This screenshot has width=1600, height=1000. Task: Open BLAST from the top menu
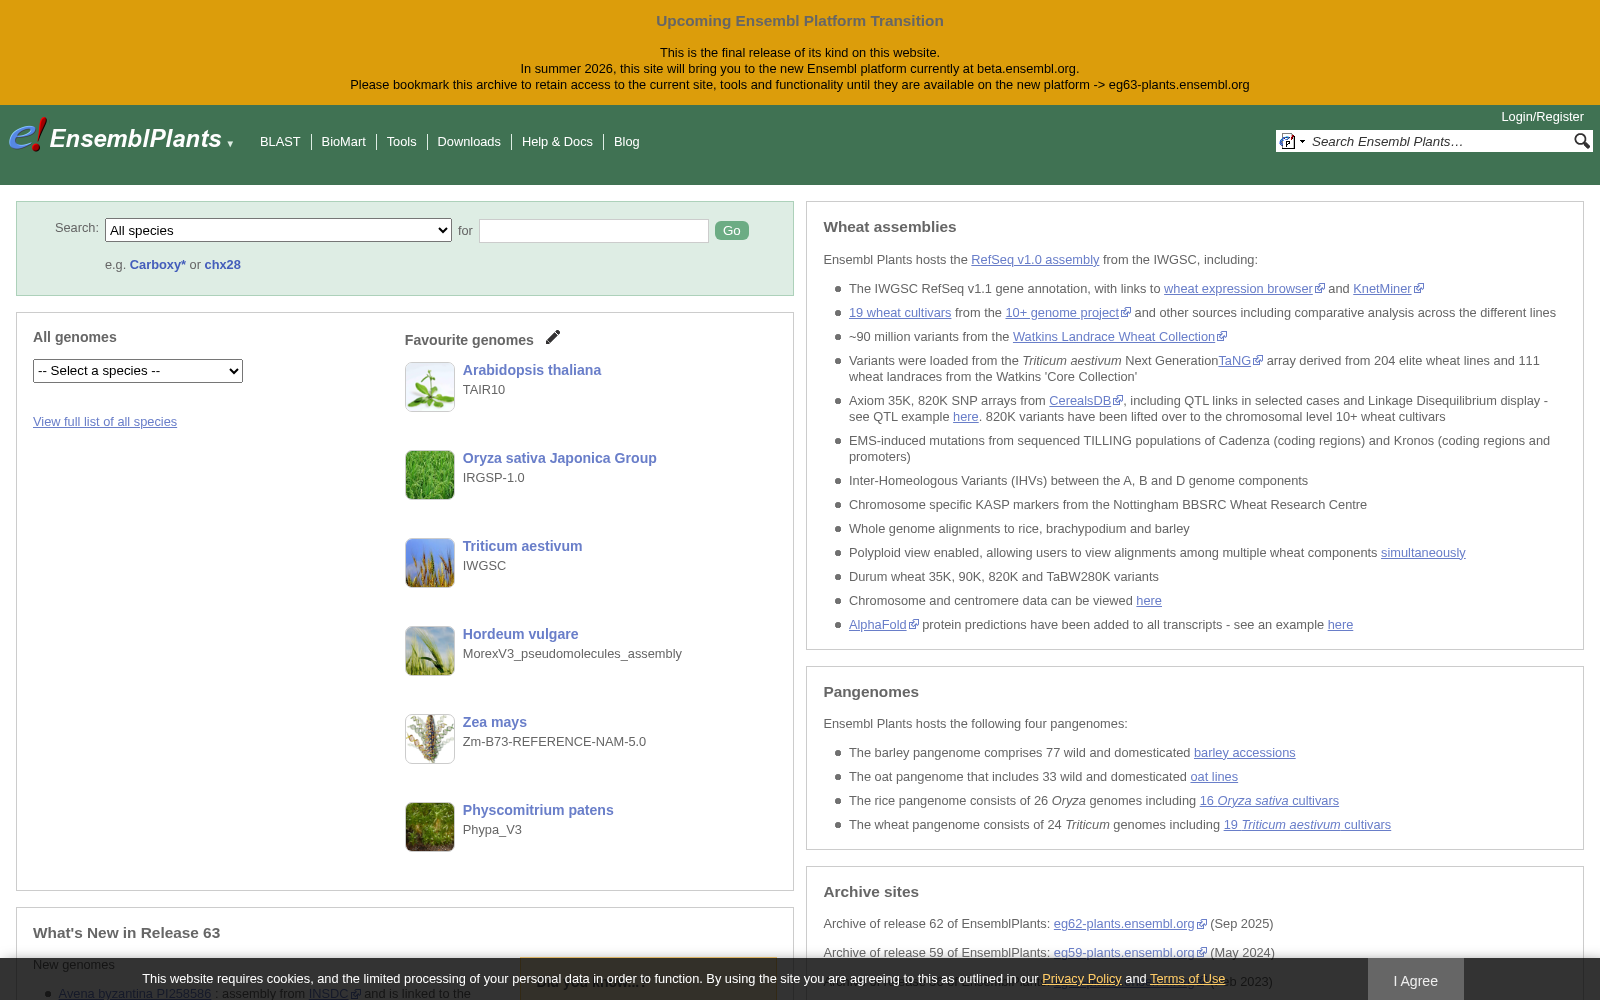[x=280, y=142]
